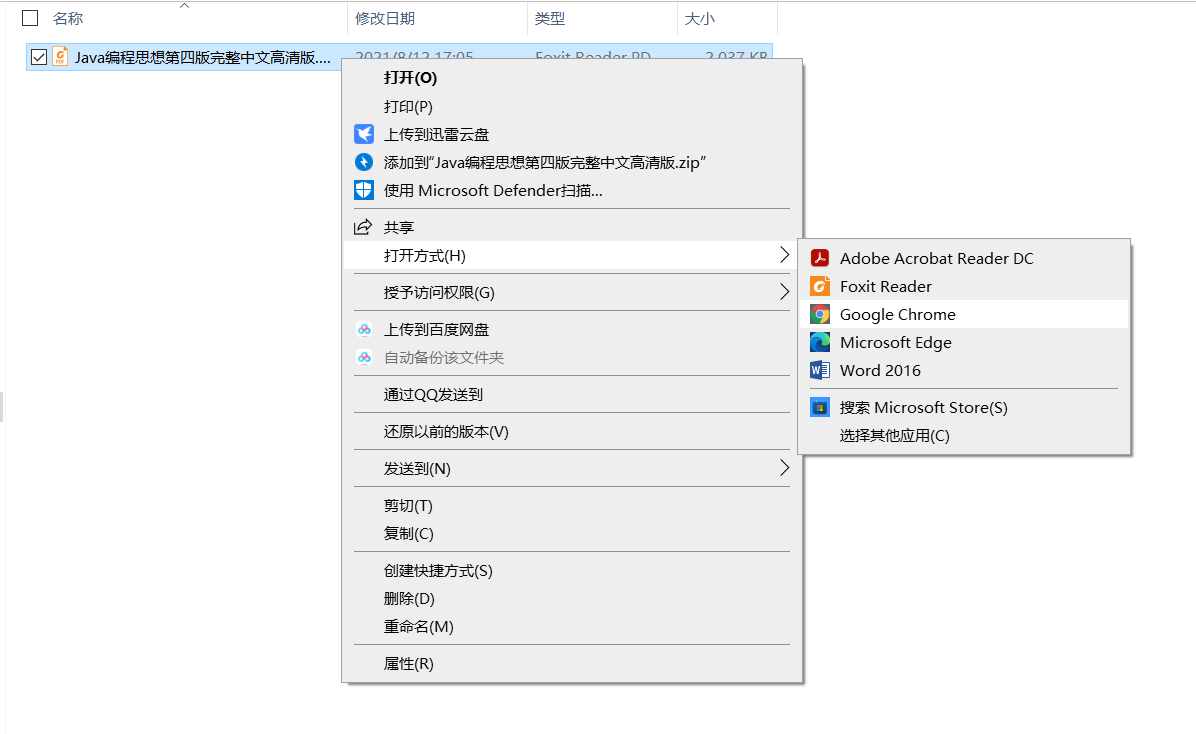Expand the 发送到 submenu arrow
The image size is (1196, 734).
pyautogui.click(x=784, y=467)
